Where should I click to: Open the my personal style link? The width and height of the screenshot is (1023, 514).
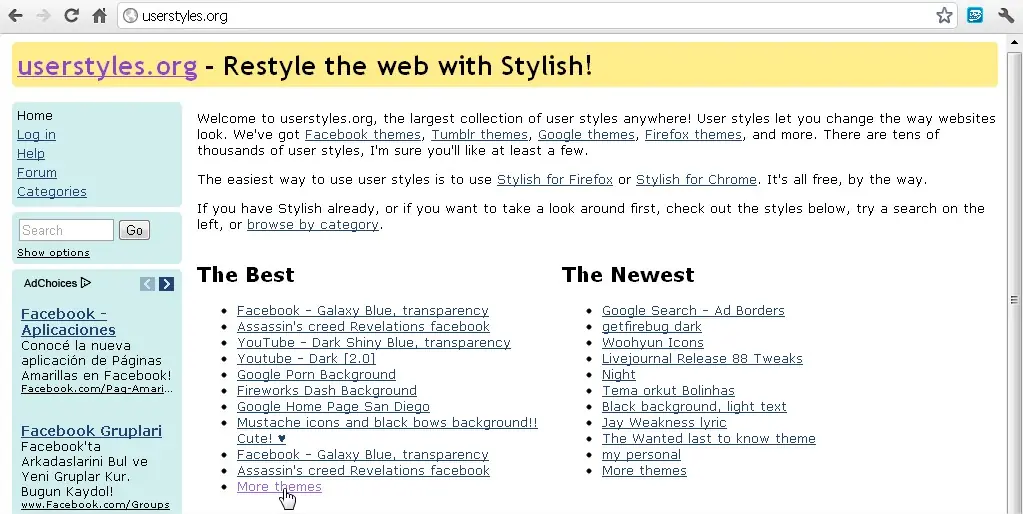641,455
